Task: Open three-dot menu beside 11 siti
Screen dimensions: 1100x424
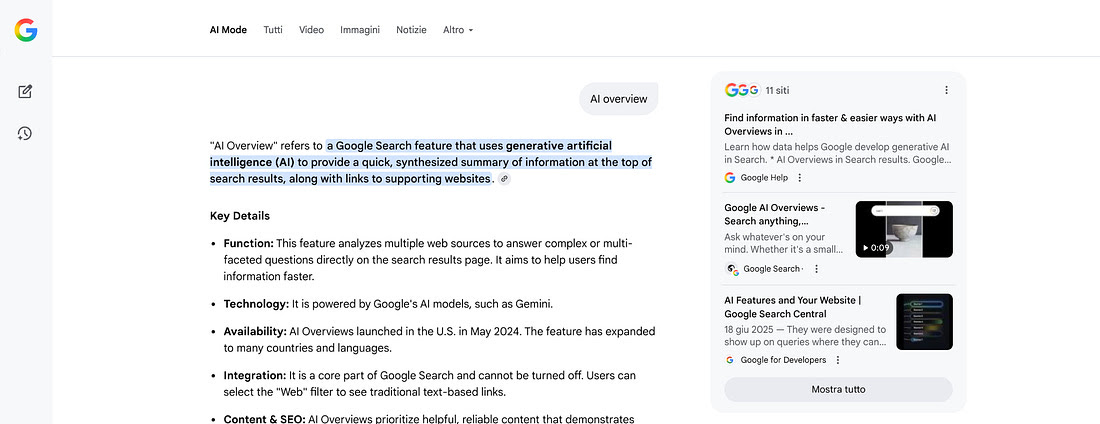Action: (x=946, y=90)
